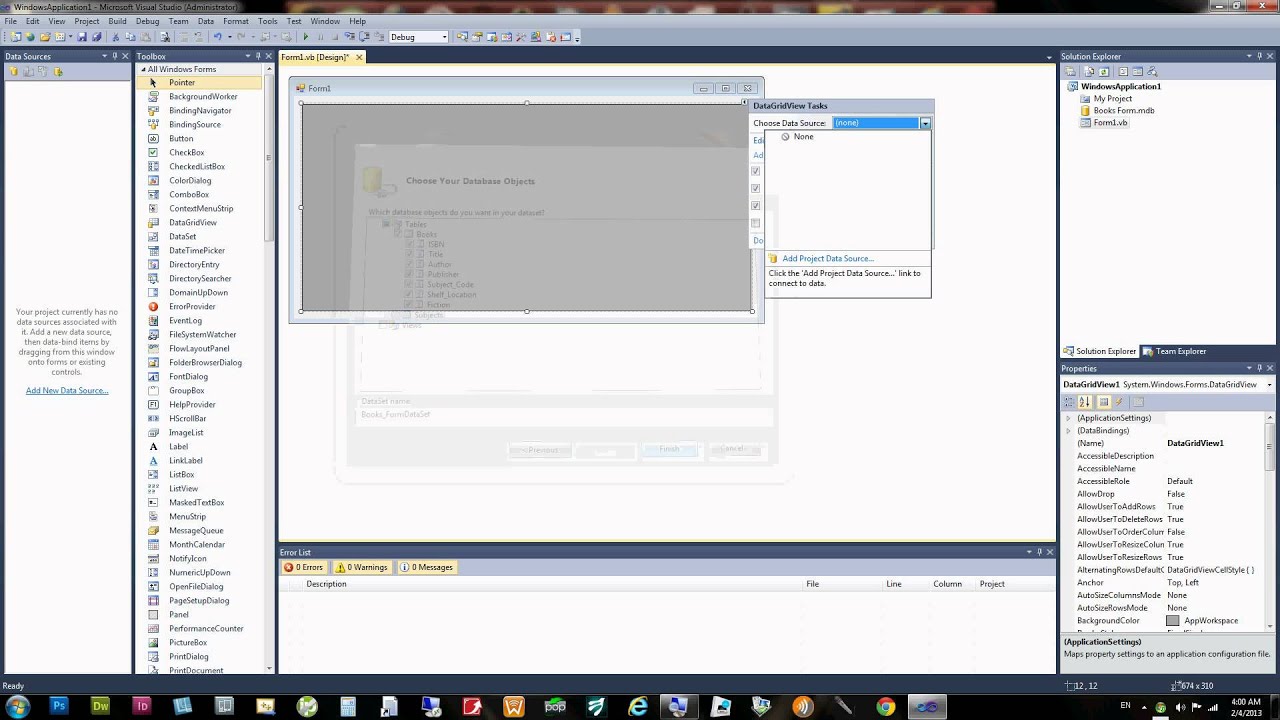This screenshot has height=720, width=1280.
Task: Expand (DataBindings) property node
Action: tap(1068, 431)
